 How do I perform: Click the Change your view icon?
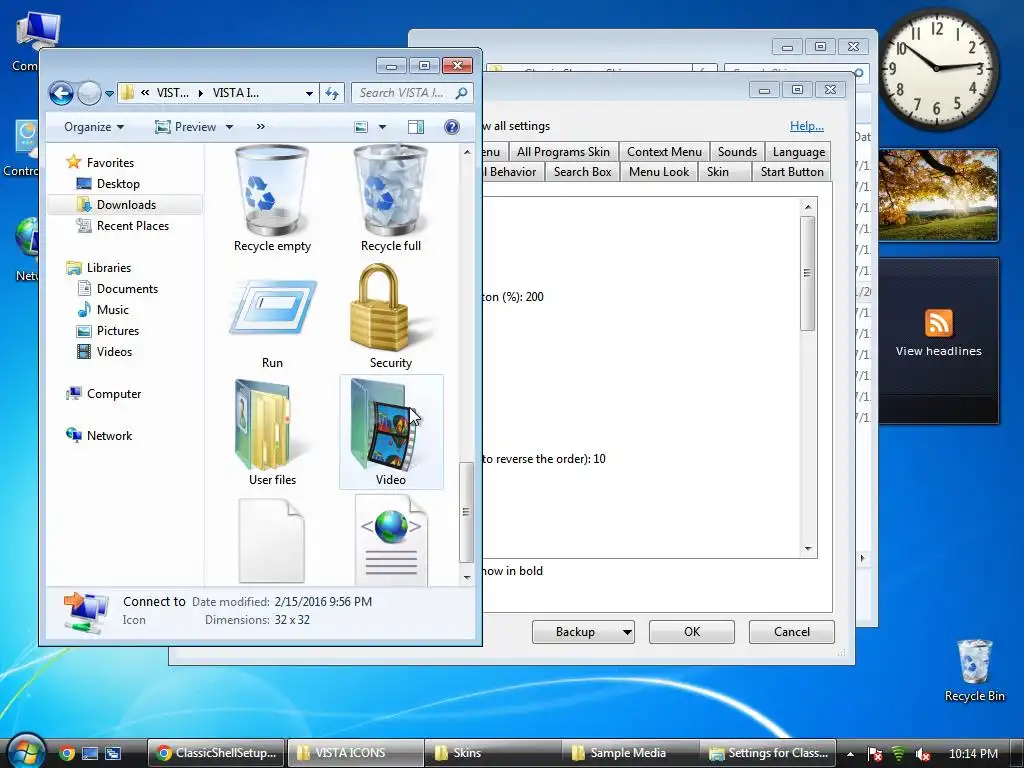click(x=361, y=127)
